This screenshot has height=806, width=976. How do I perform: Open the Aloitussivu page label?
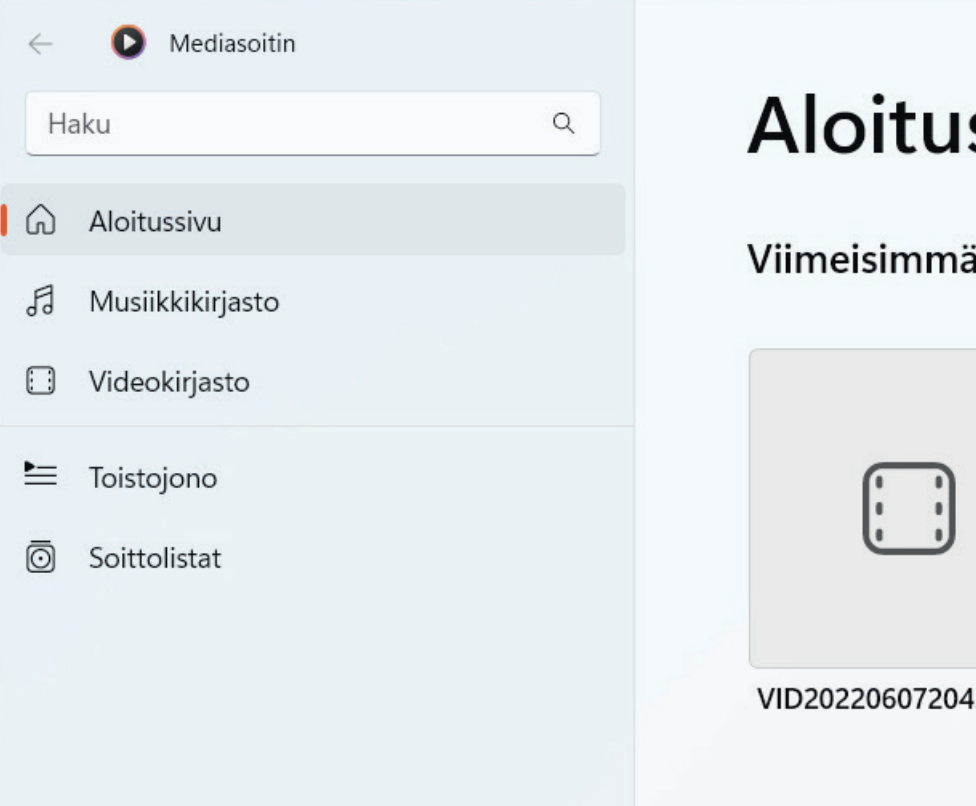[155, 221]
